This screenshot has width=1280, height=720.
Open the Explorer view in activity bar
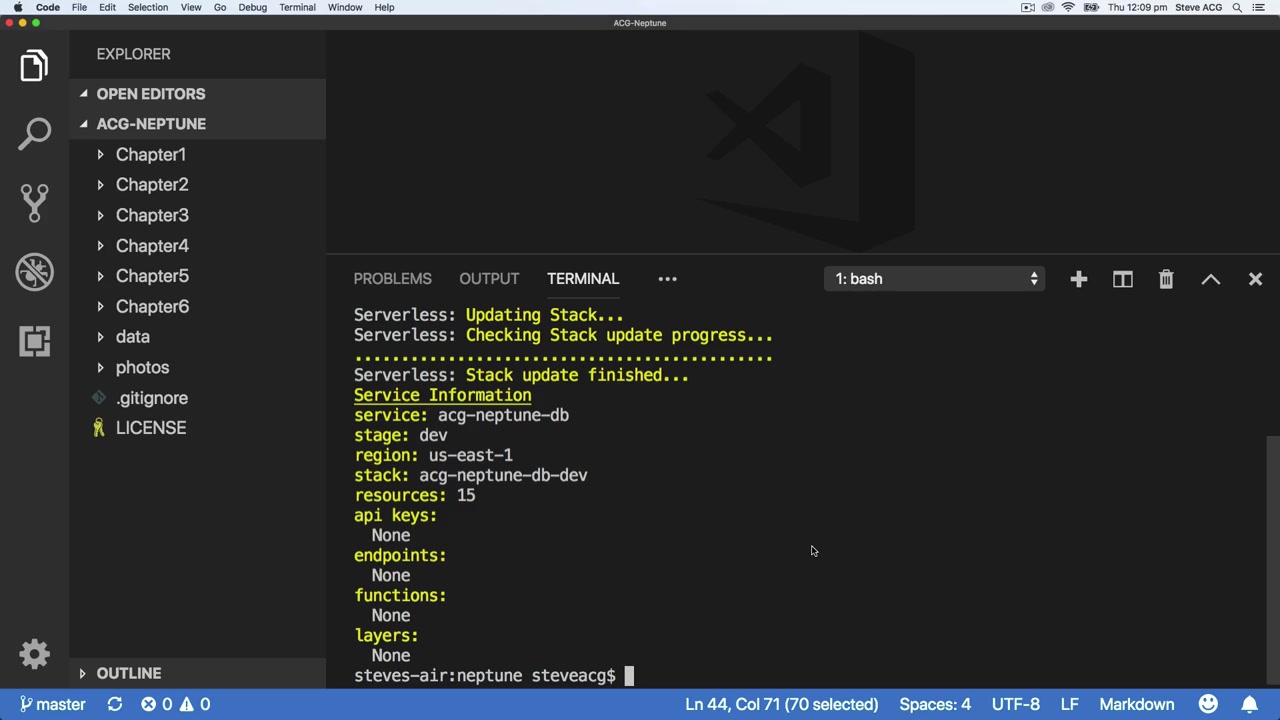pyautogui.click(x=34, y=66)
